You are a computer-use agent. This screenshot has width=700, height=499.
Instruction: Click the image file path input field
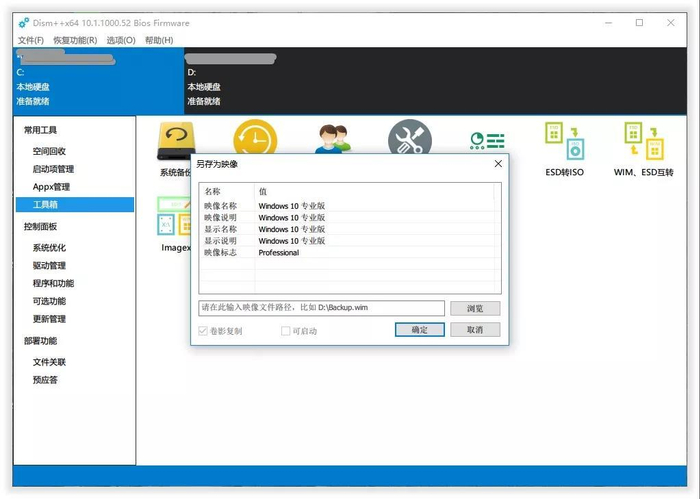(x=321, y=308)
